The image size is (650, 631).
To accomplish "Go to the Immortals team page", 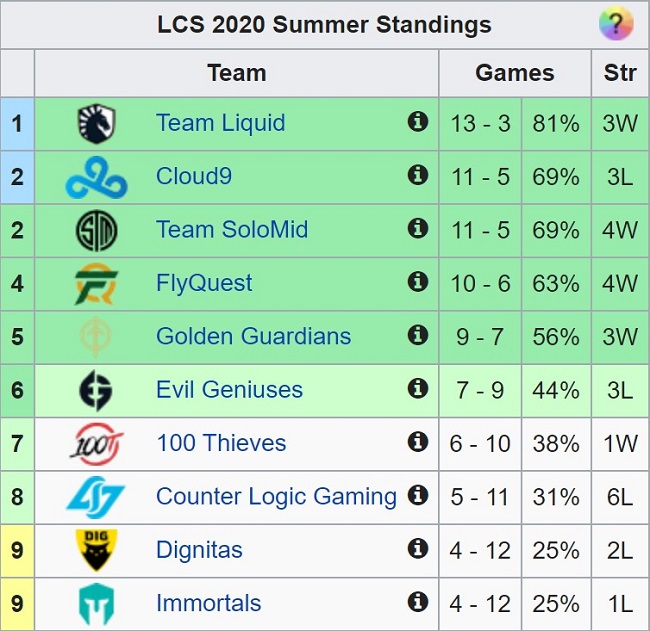I will click(208, 603).
